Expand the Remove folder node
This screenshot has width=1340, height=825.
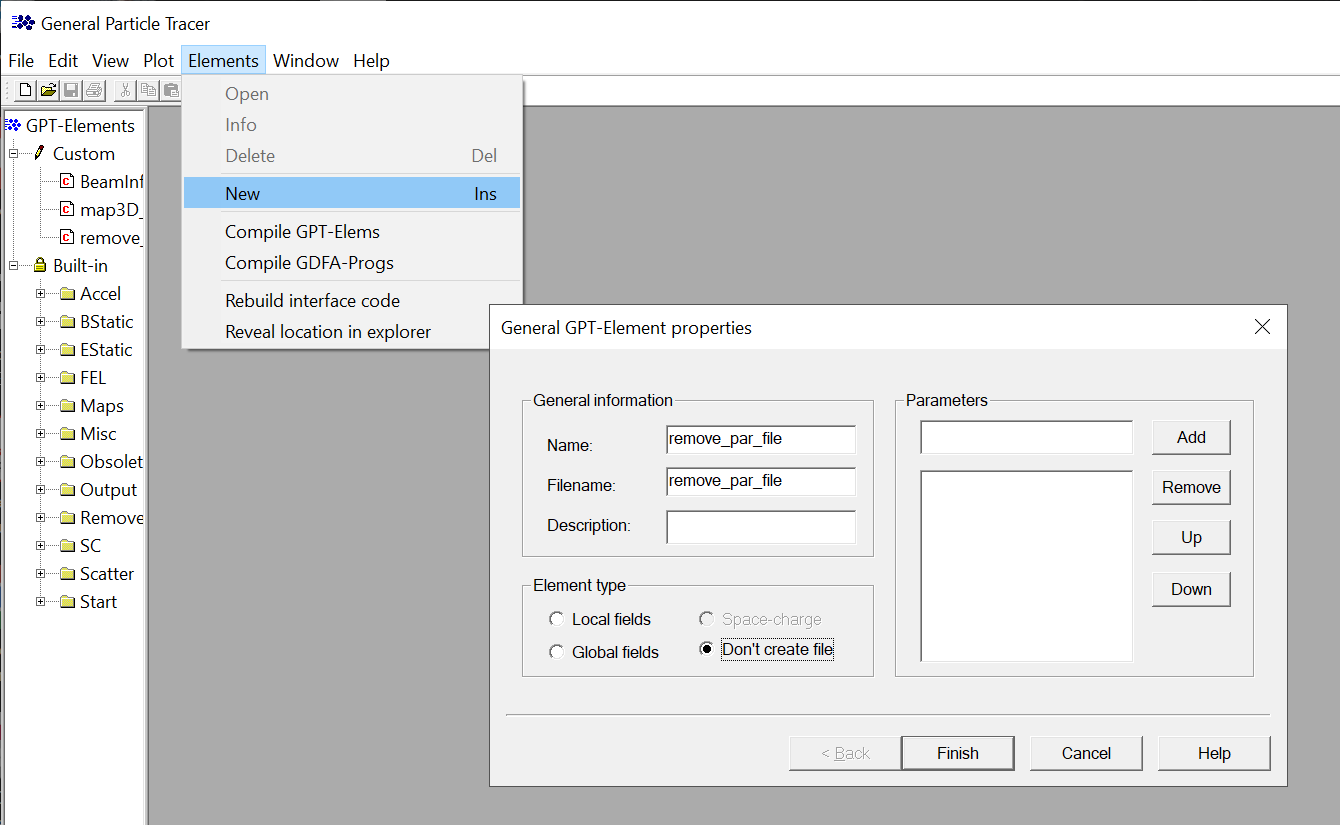pyautogui.click(x=41, y=517)
